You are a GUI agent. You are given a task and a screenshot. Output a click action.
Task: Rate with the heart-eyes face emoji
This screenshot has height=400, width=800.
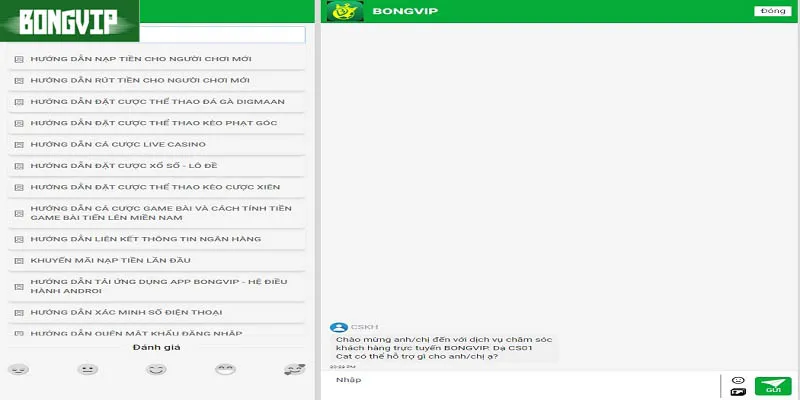(x=294, y=369)
